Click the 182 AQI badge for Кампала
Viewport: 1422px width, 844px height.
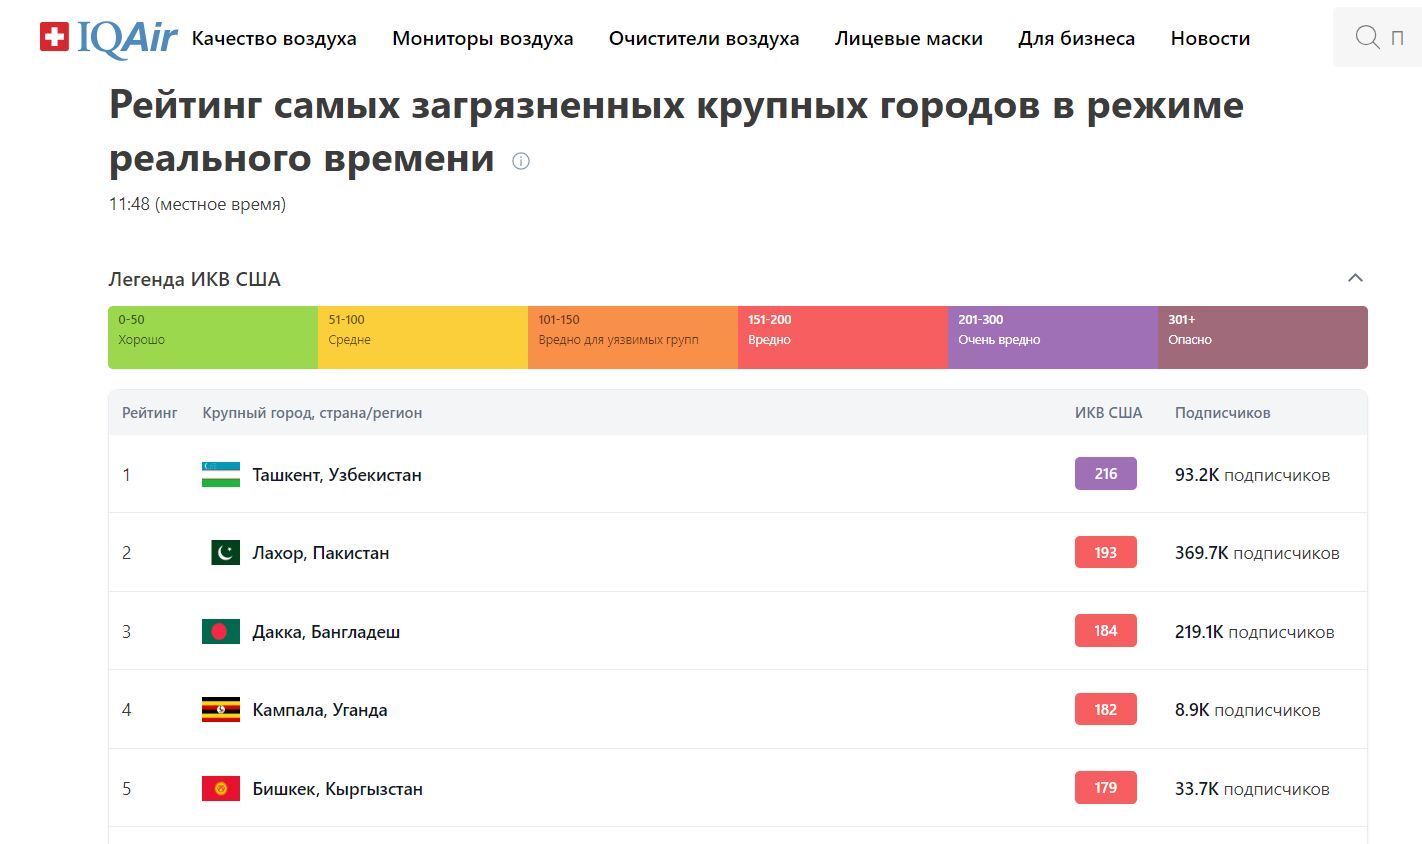point(1106,709)
